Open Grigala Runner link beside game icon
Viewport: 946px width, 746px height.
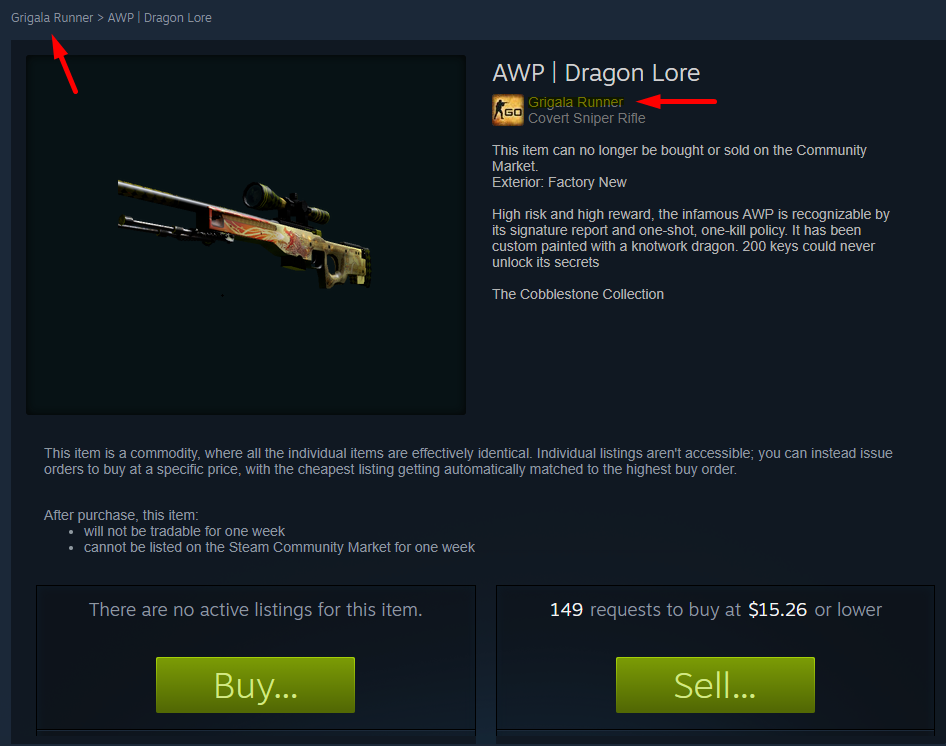coord(576,102)
